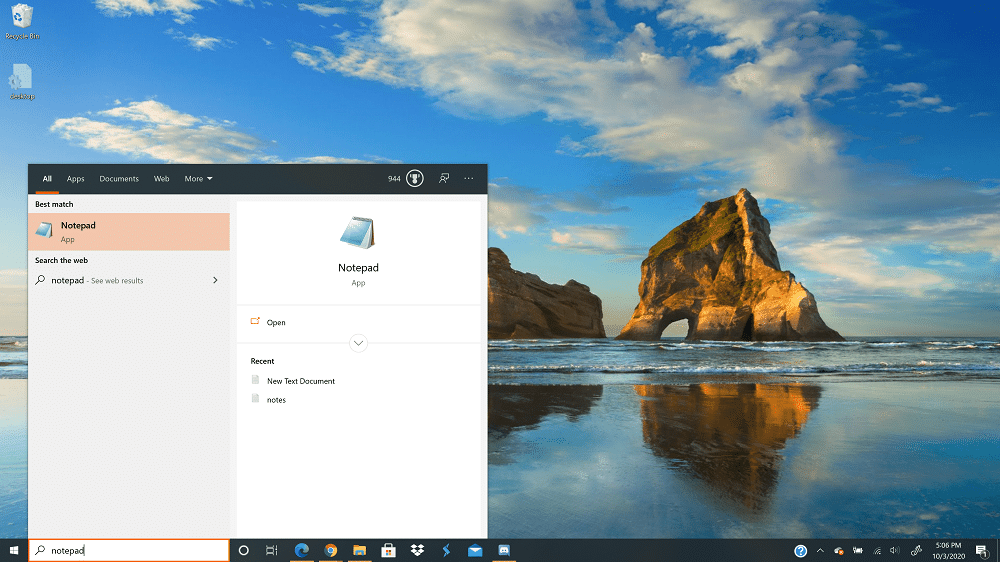
Task: Switch to the Documents search tab
Action: pos(119,179)
